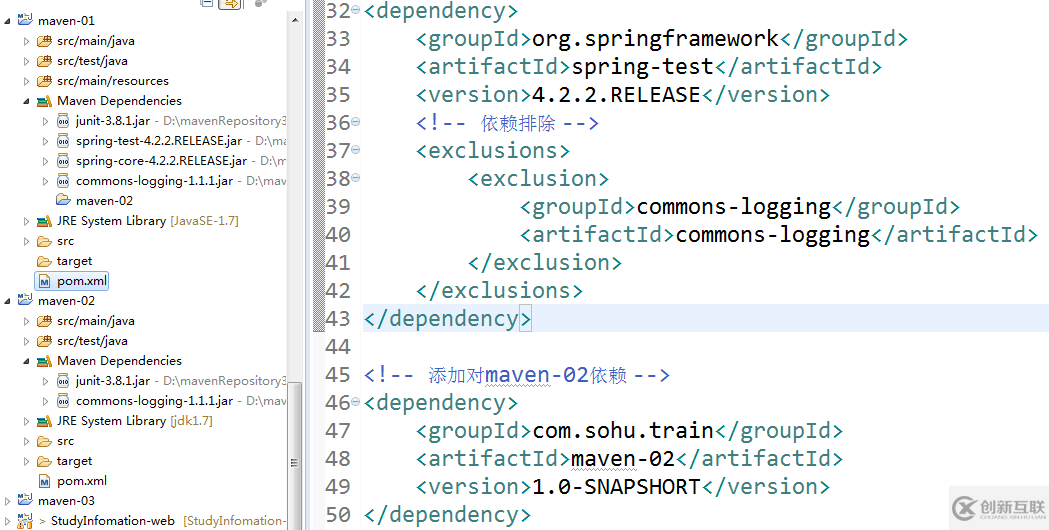Click the maven-02 dependency folder icon
Image resolution: width=1049 pixels, height=530 pixels.
[x=63, y=200]
